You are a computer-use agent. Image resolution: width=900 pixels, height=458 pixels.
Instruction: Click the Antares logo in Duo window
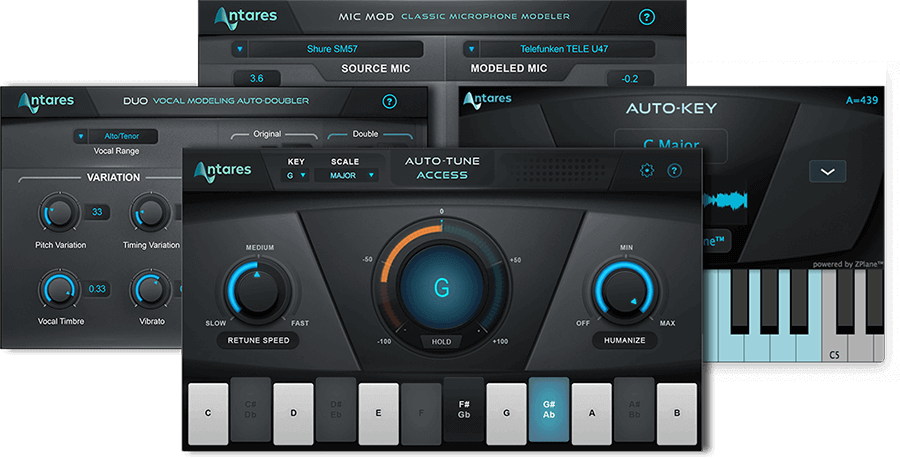pos(46,102)
